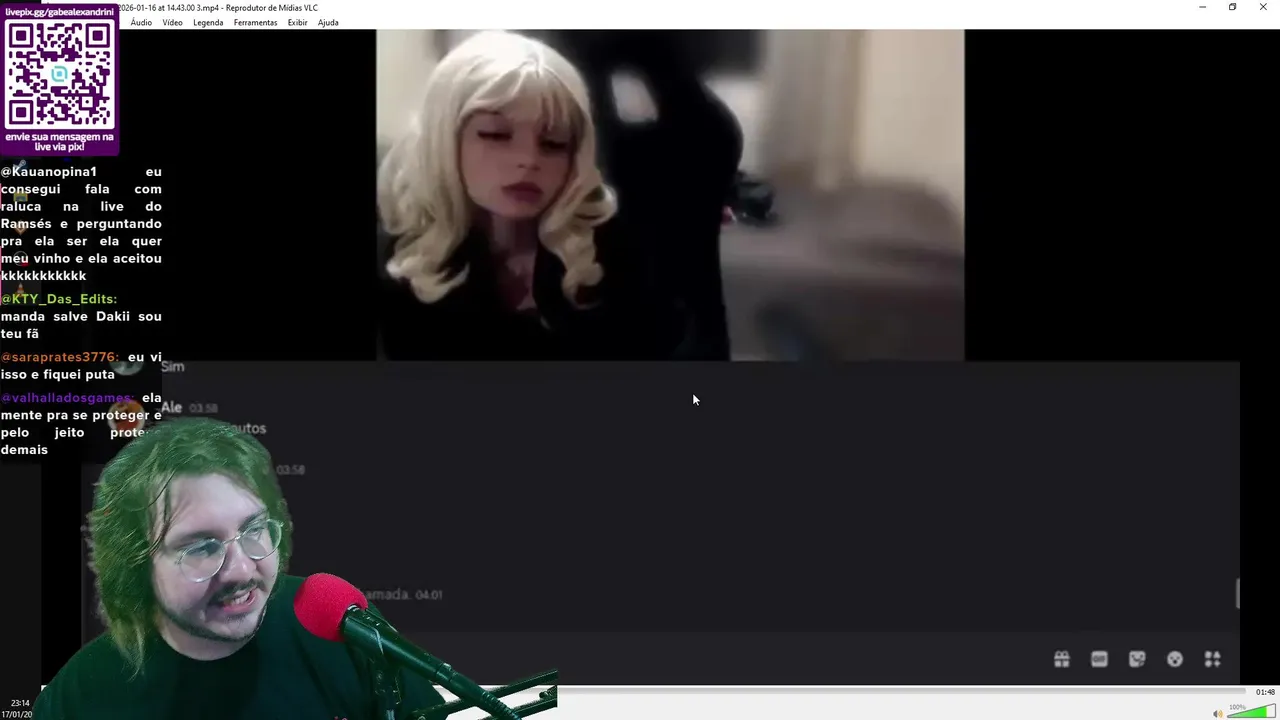This screenshot has height=720, width=1280.
Task: Click the @Kauanopina1 username in chat
Action: coord(49,172)
